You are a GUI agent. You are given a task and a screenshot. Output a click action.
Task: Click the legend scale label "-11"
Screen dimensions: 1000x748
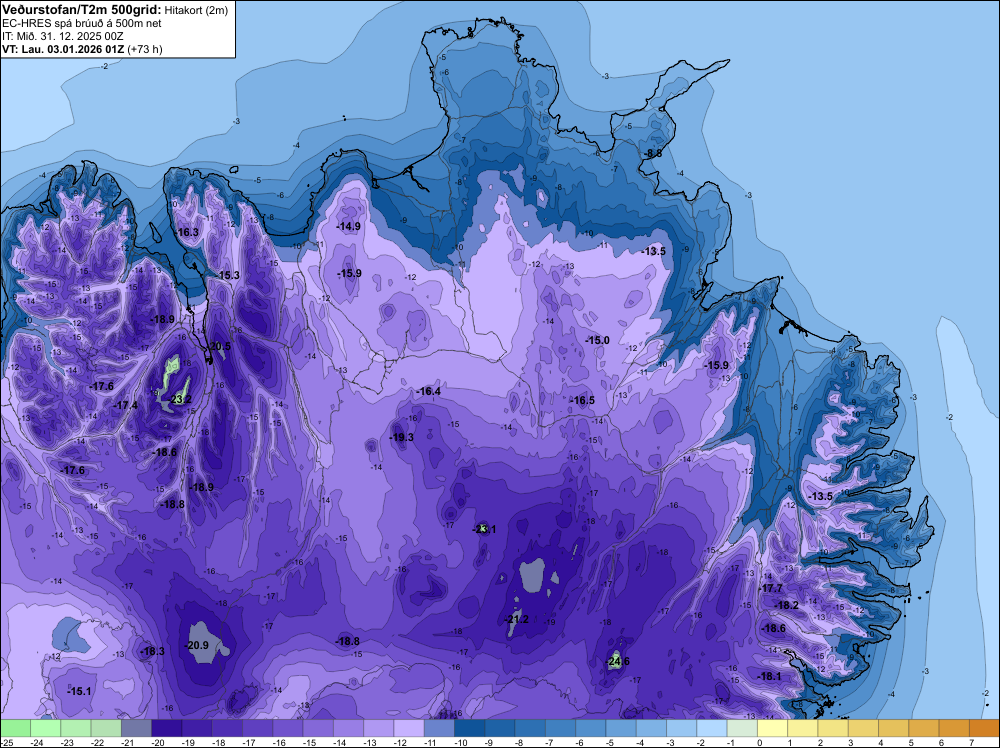tap(430, 743)
